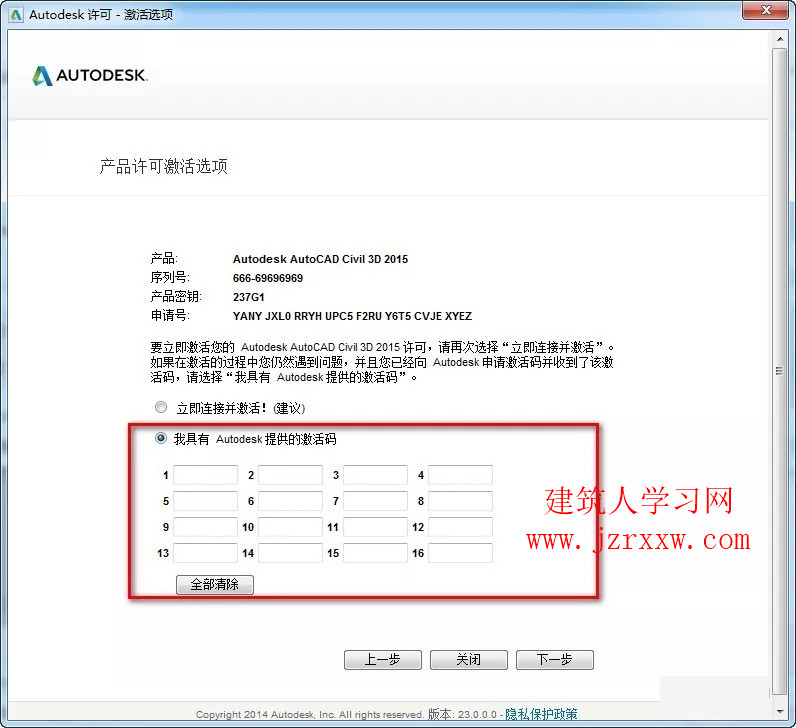Click the heading 产品许可激活选项
The width and height of the screenshot is (796, 728).
[163, 166]
